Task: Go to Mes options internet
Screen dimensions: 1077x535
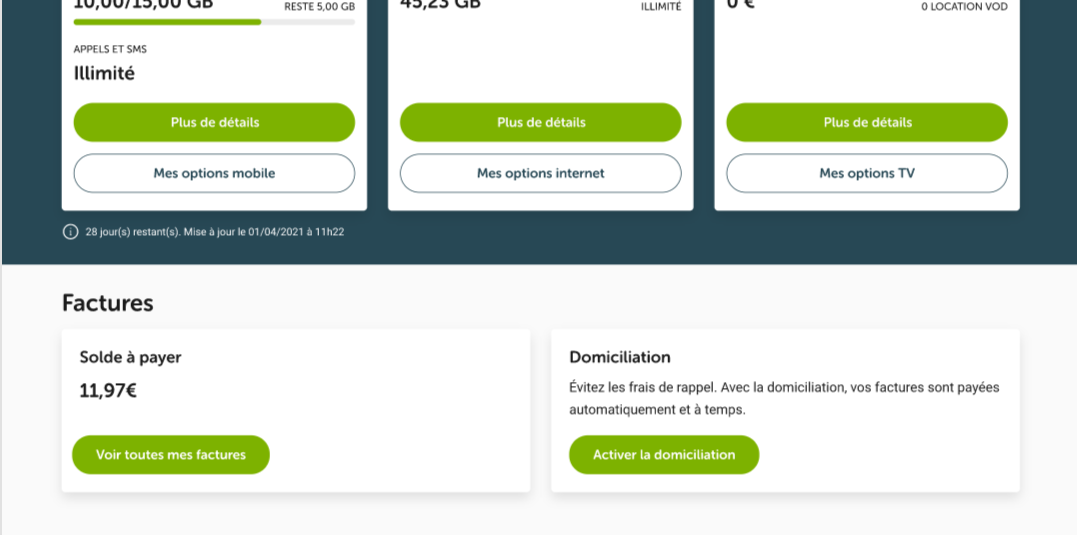Action: (x=541, y=173)
